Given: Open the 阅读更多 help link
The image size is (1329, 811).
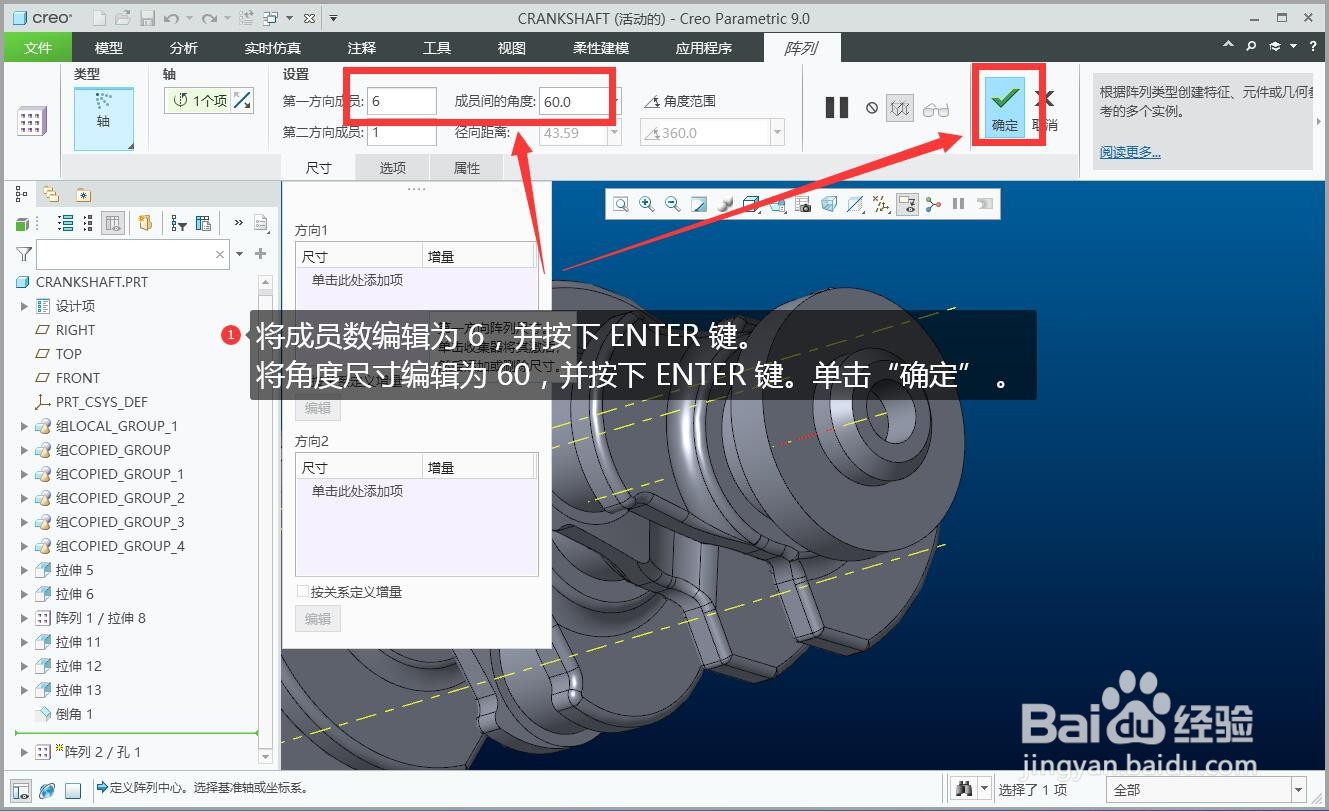Looking at the screenshot, I should (1130, 152).
